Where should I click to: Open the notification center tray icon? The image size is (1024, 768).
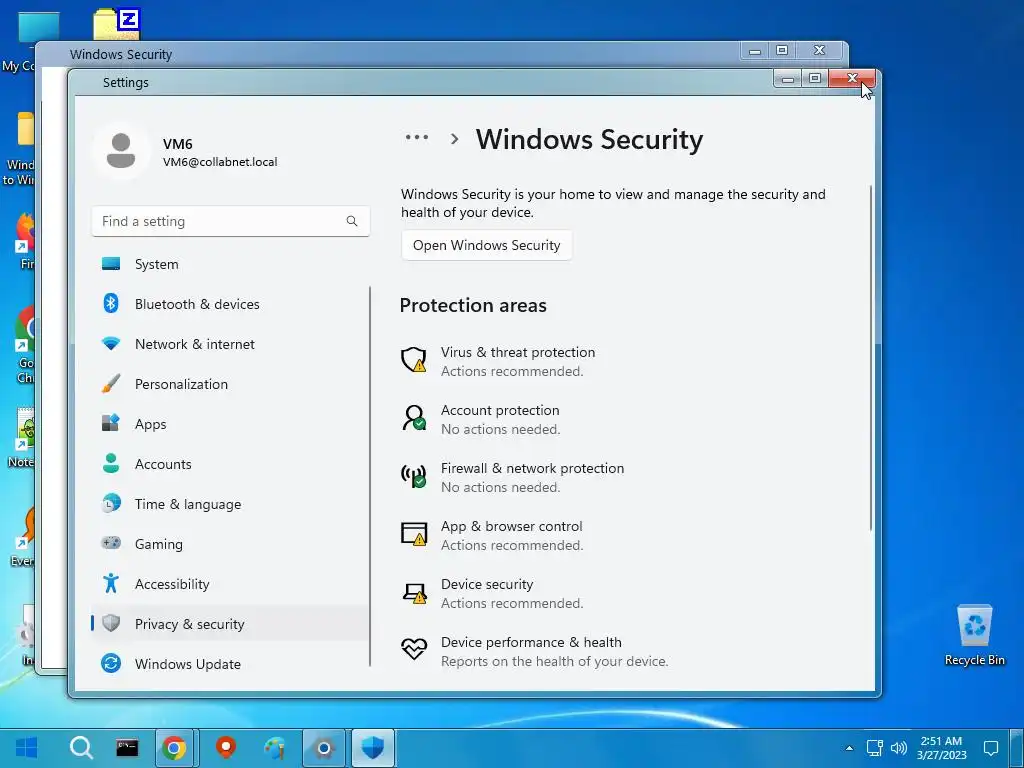[x=991, y=748]
